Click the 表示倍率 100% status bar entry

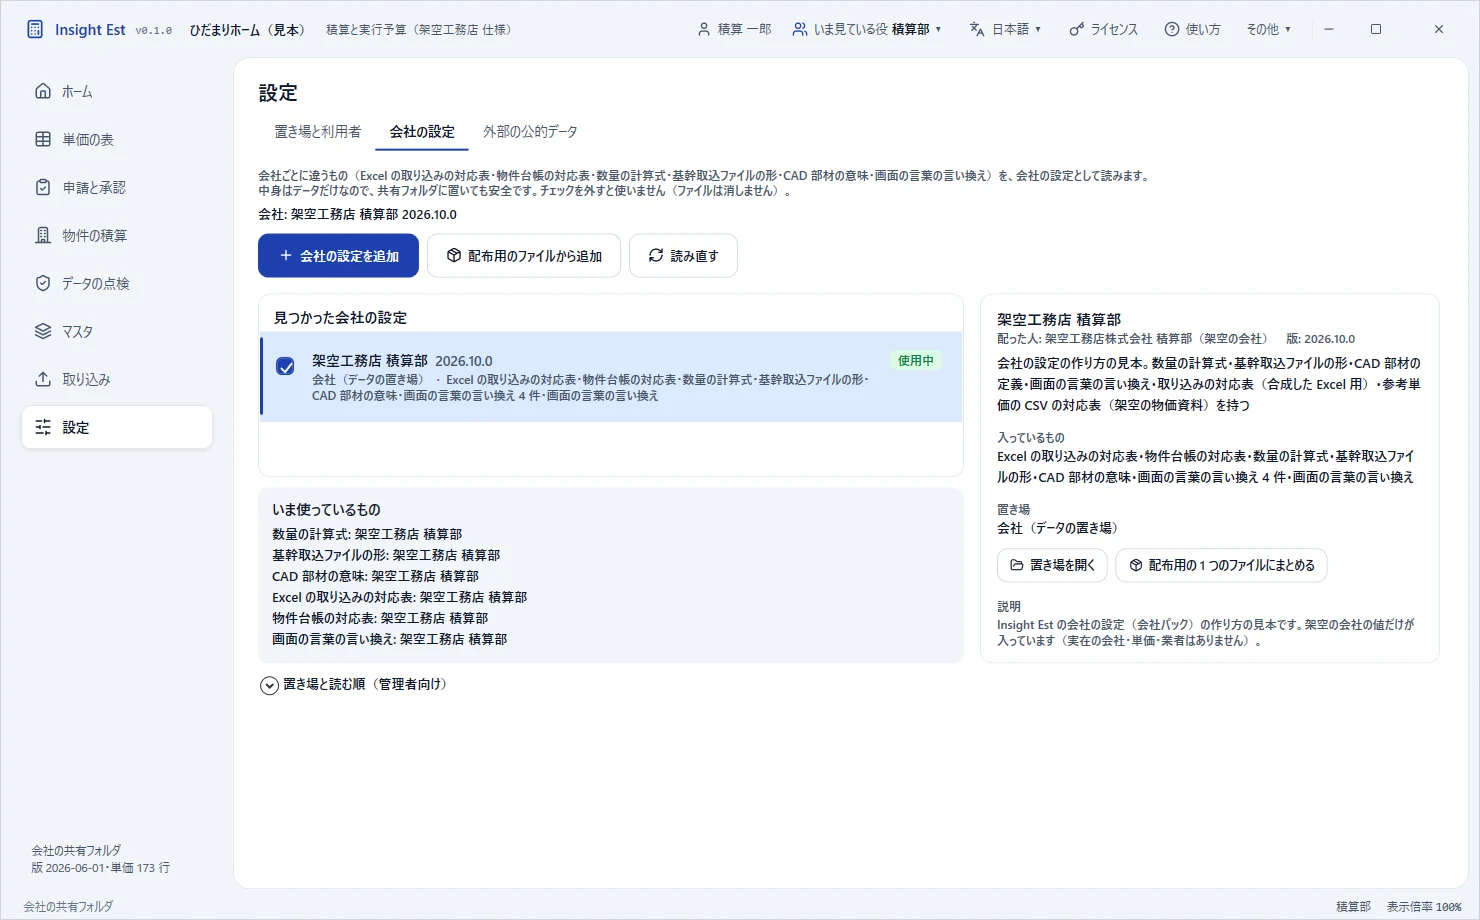[x=1424, y=906]
